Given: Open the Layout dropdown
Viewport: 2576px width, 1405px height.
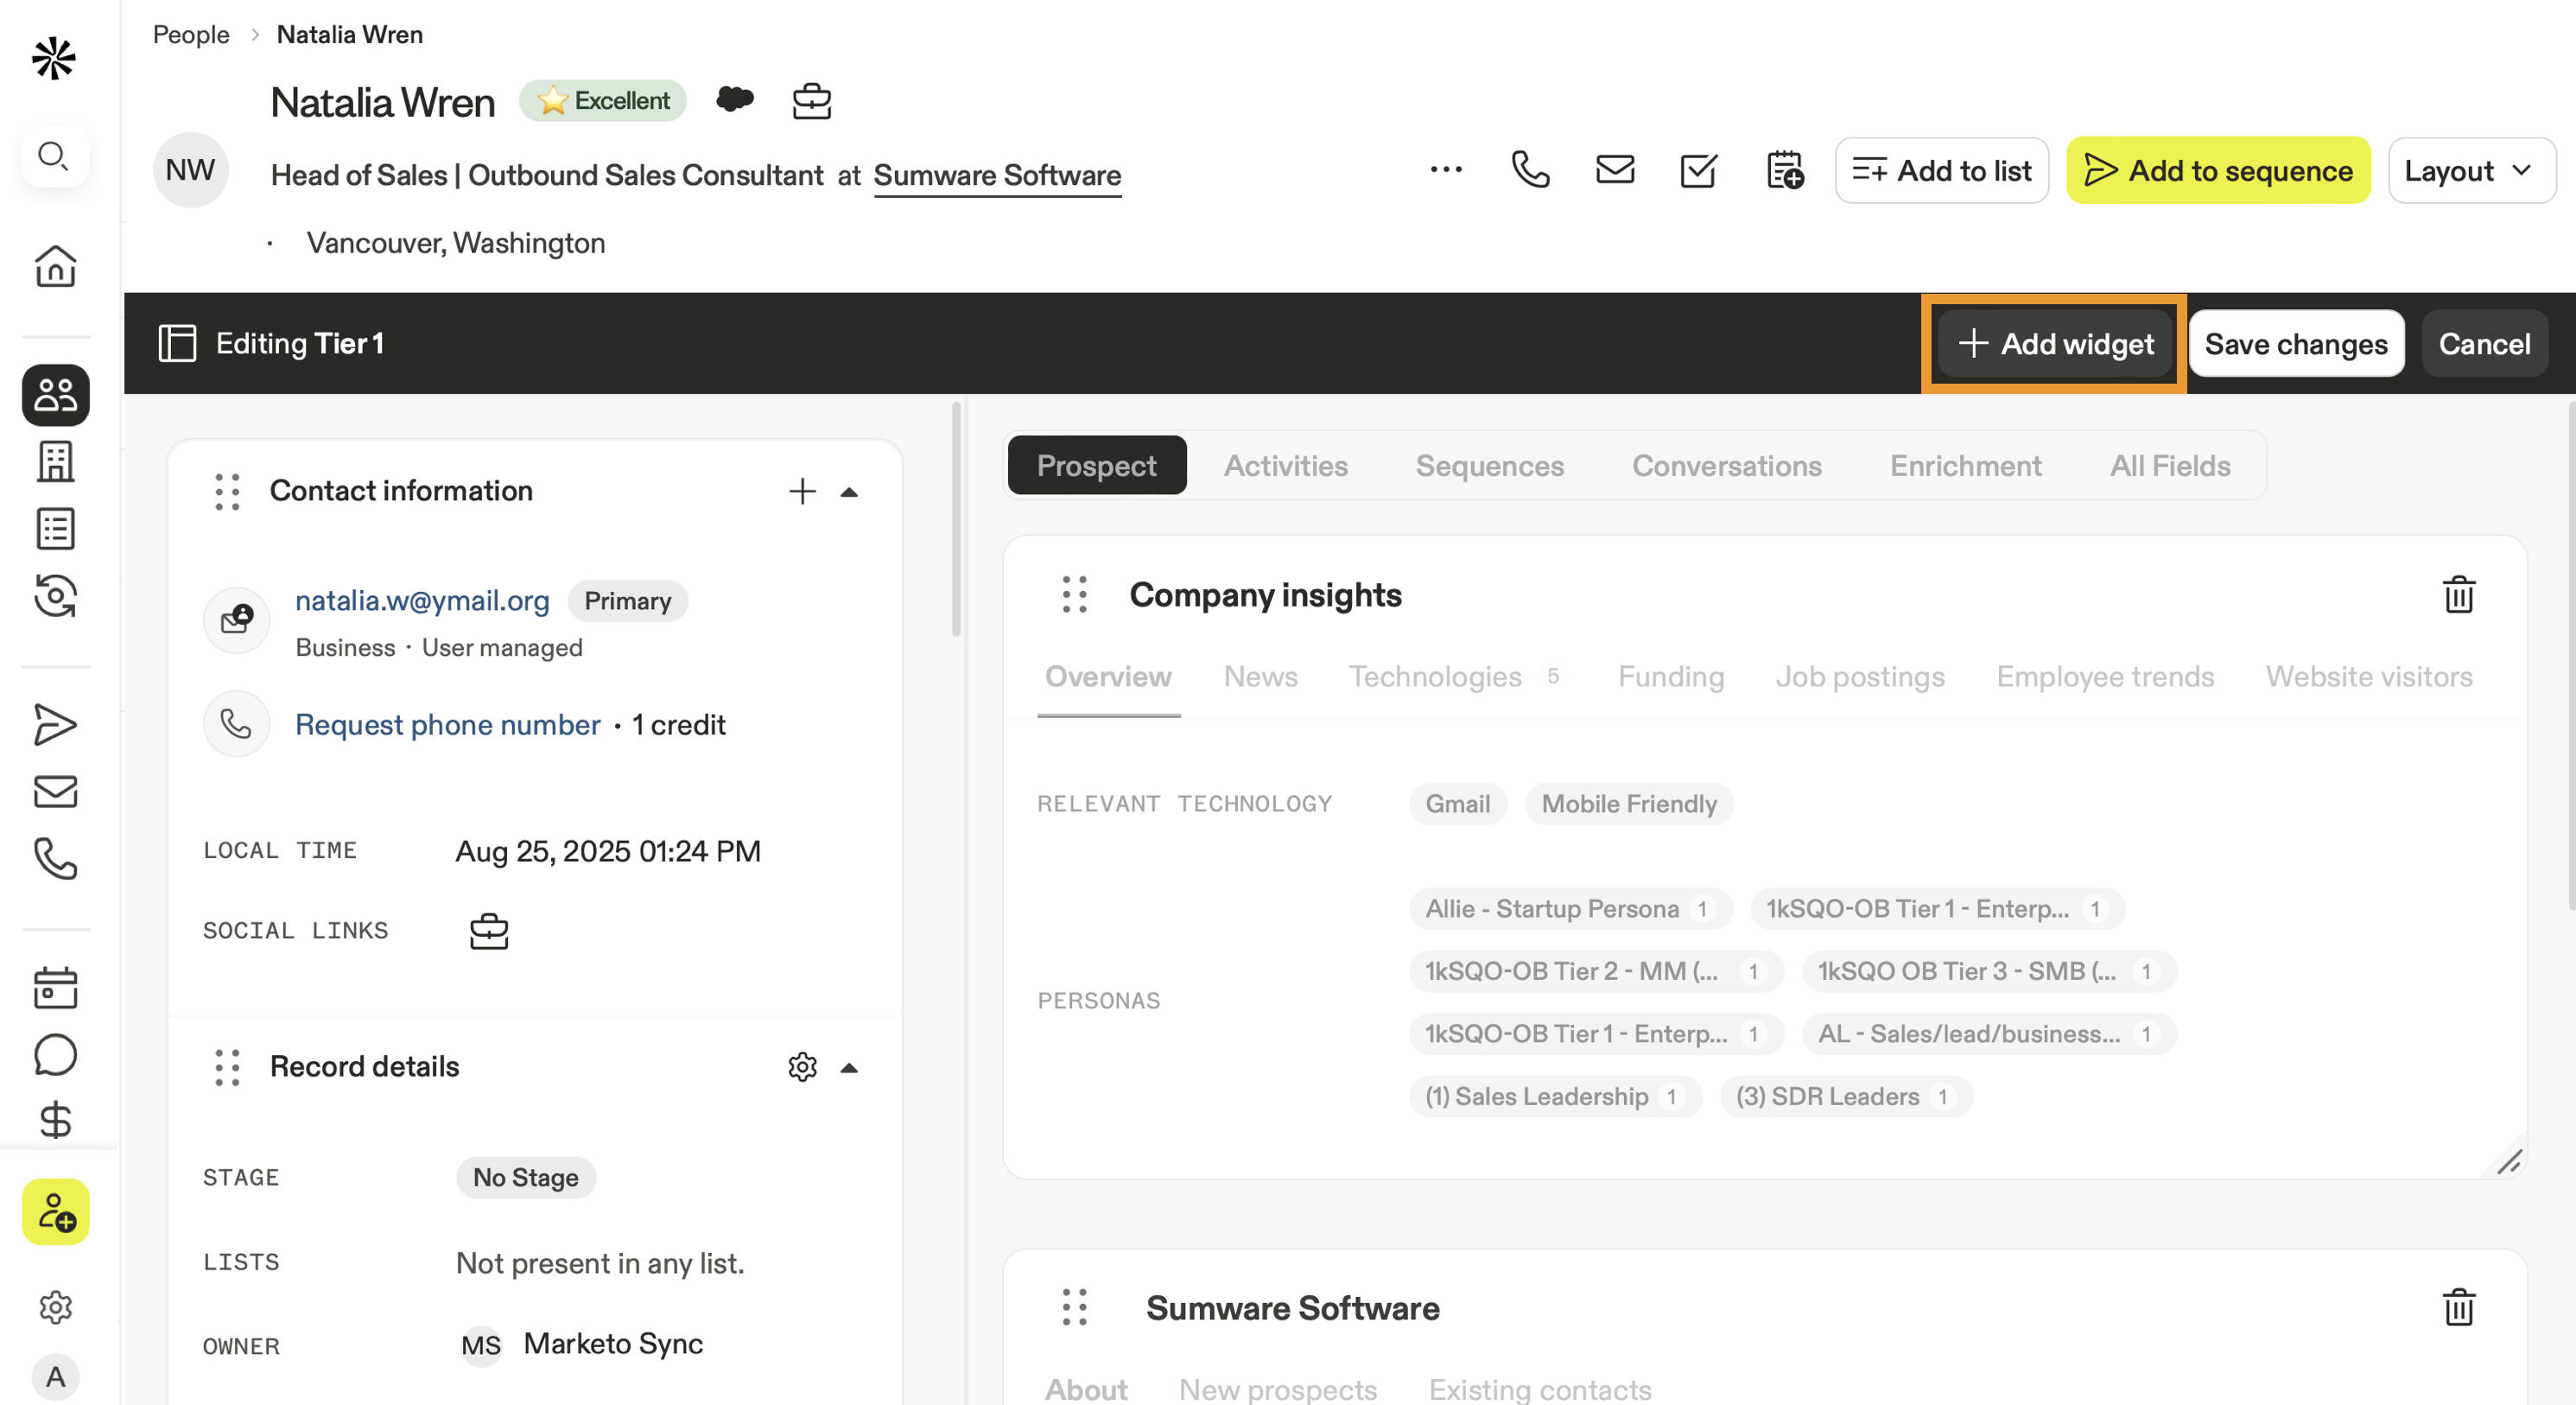Looking at the screenshot, I should tap(2470, 171).
